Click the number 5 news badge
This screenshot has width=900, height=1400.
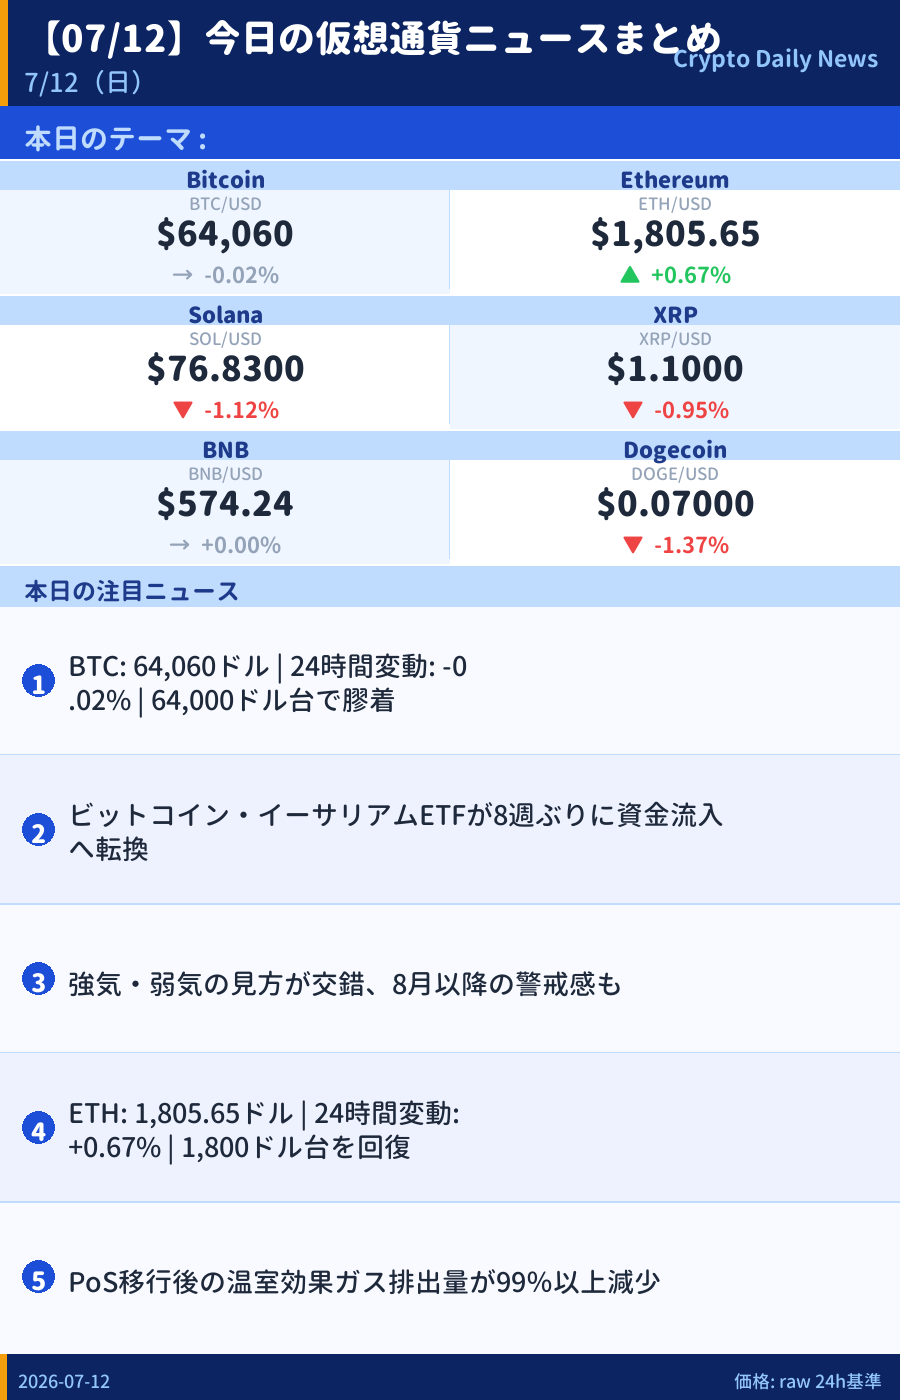coord(38,1278)
